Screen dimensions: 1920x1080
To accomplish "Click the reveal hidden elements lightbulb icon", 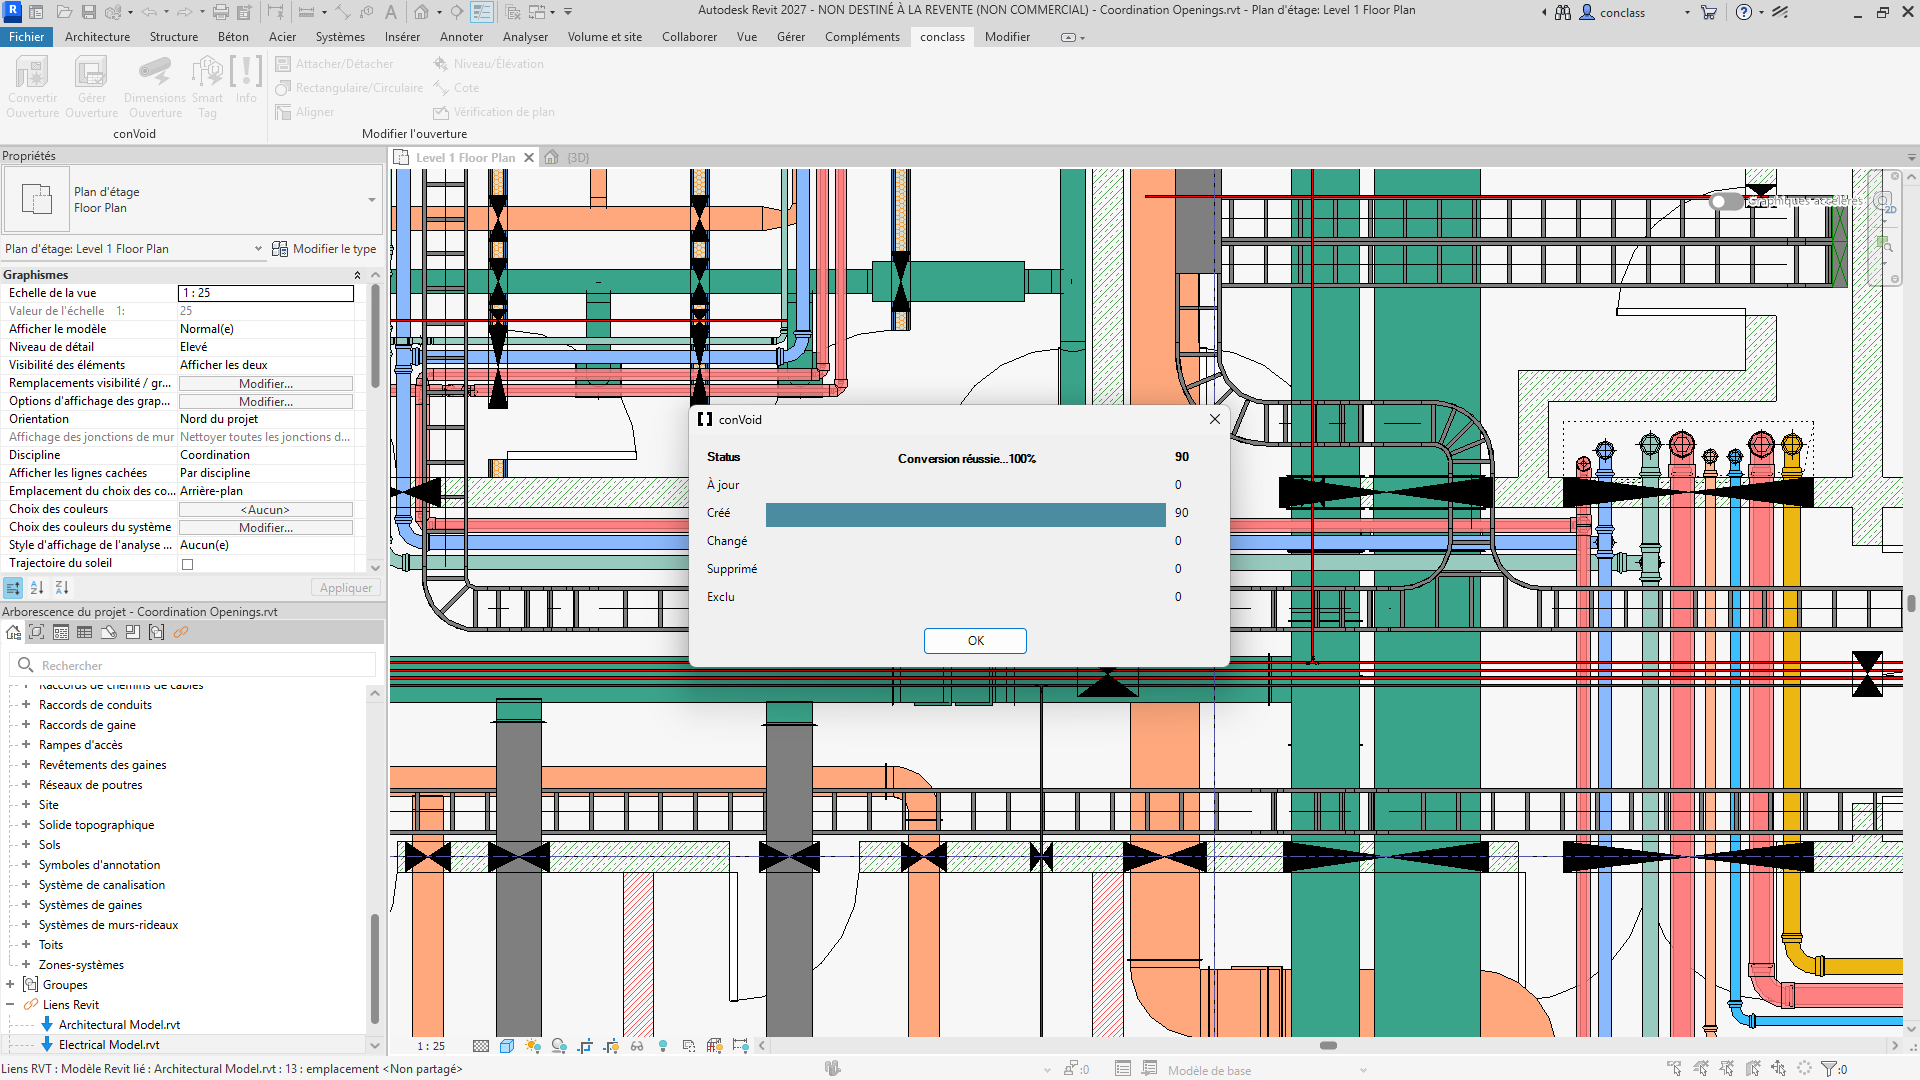I will (x=663, y=1046).
